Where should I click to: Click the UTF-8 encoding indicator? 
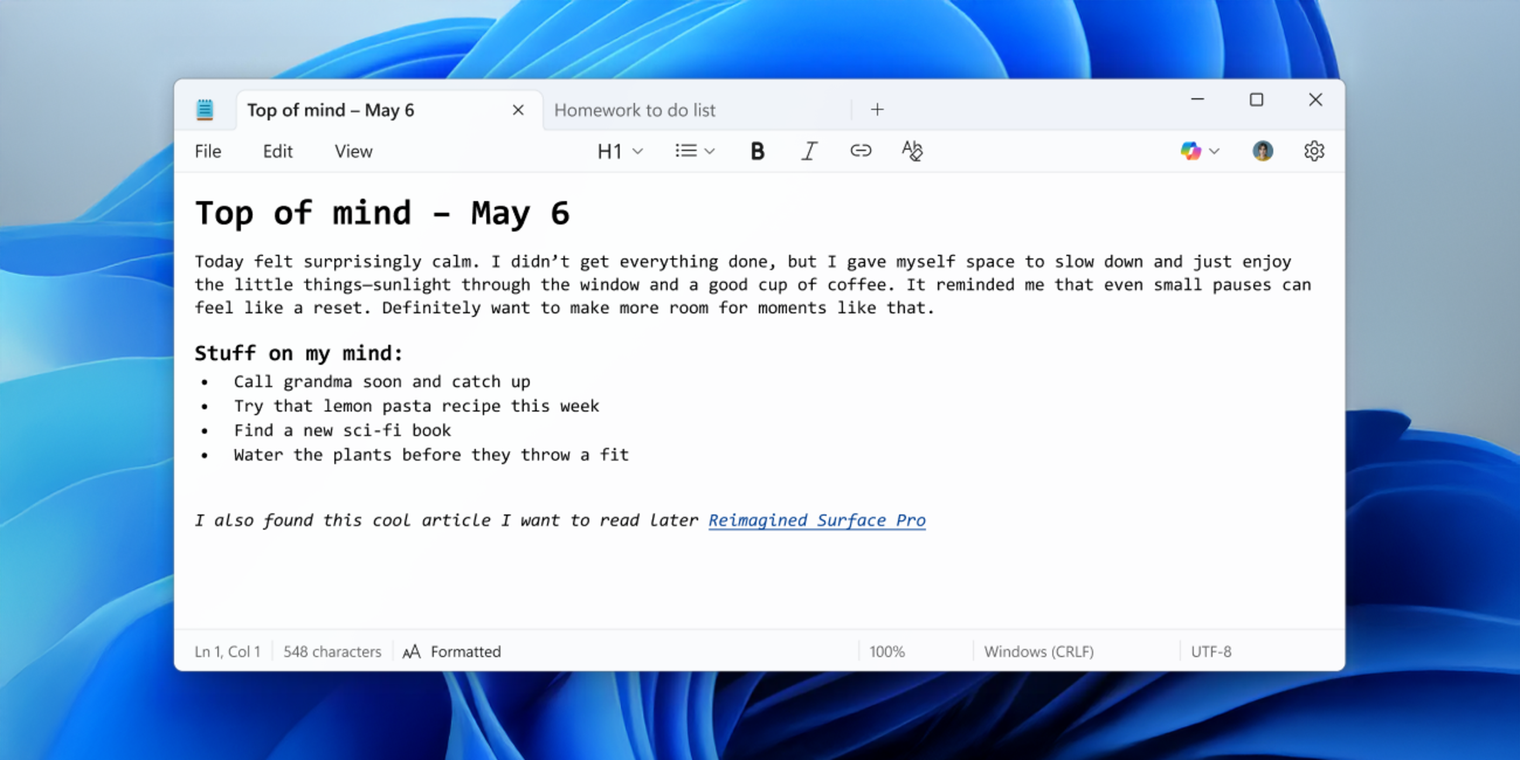pos(1211,652)
